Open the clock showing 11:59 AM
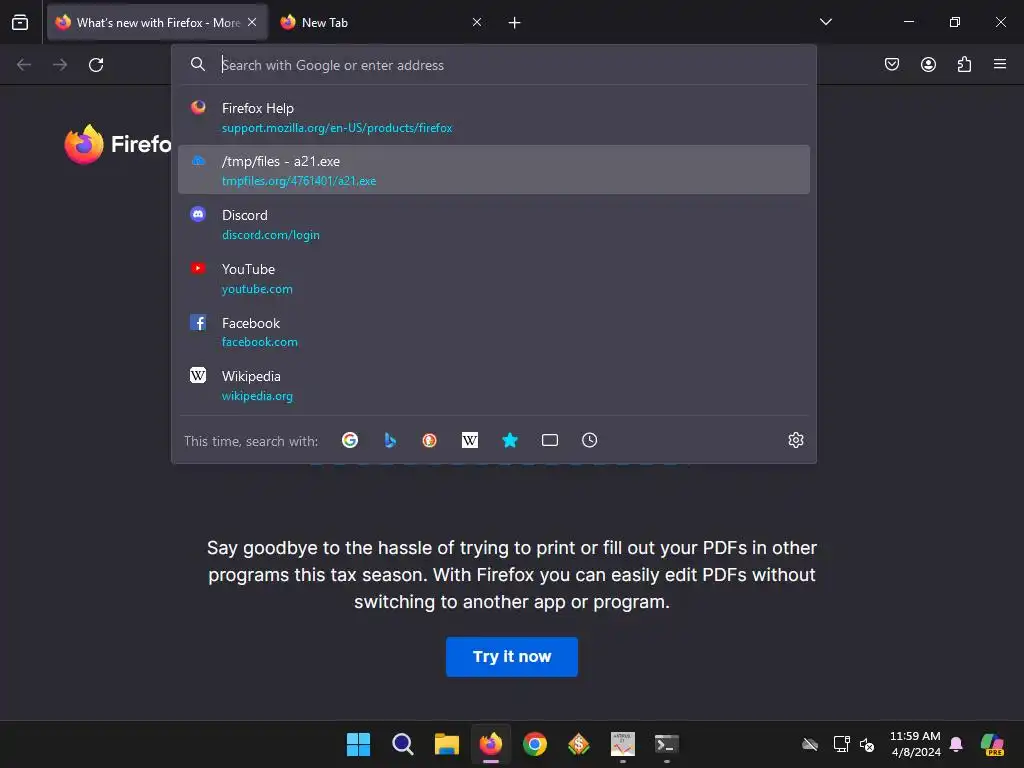 tap(915, 744)
